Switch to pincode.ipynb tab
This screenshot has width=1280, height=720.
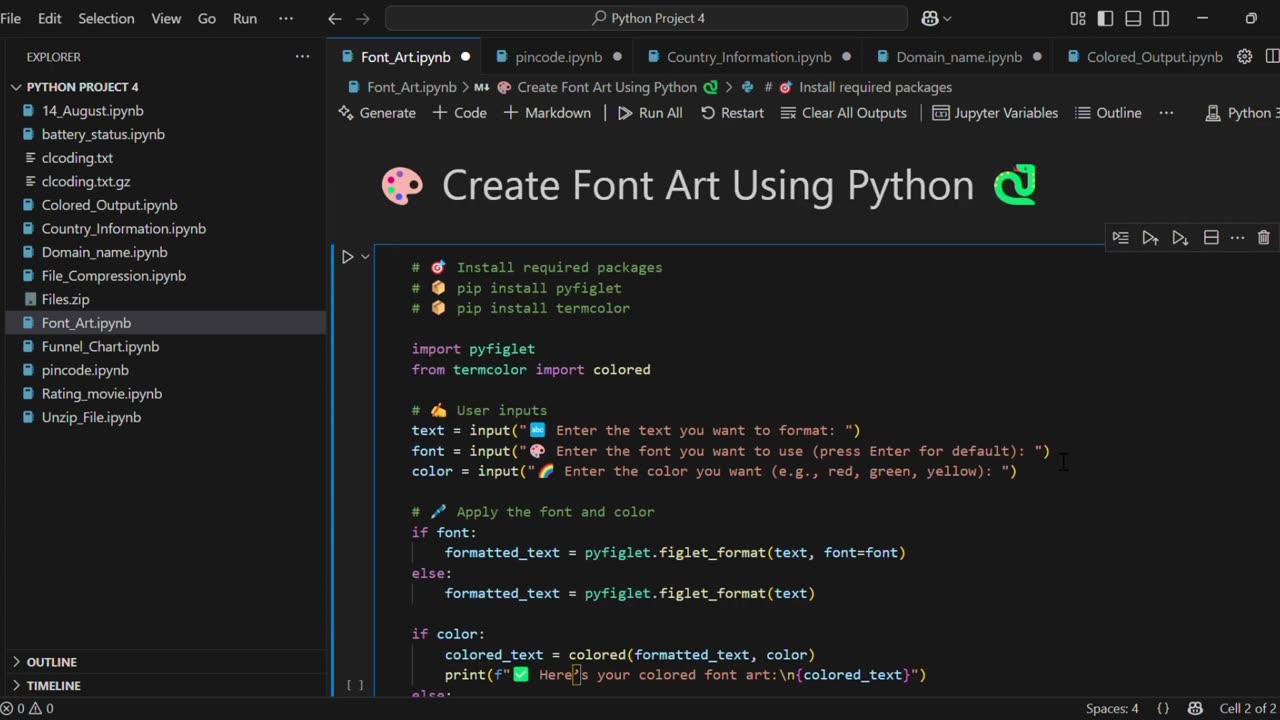(558, 57)
